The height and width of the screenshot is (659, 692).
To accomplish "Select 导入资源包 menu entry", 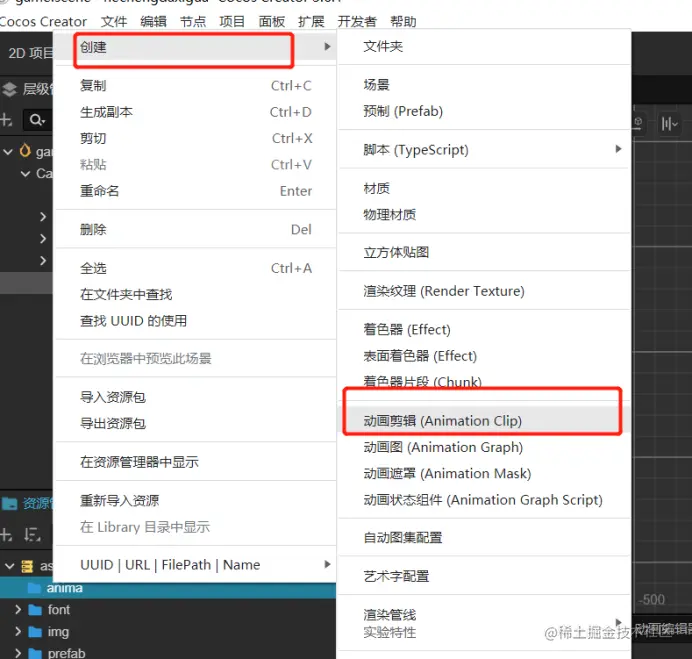I will click(196, 397).
